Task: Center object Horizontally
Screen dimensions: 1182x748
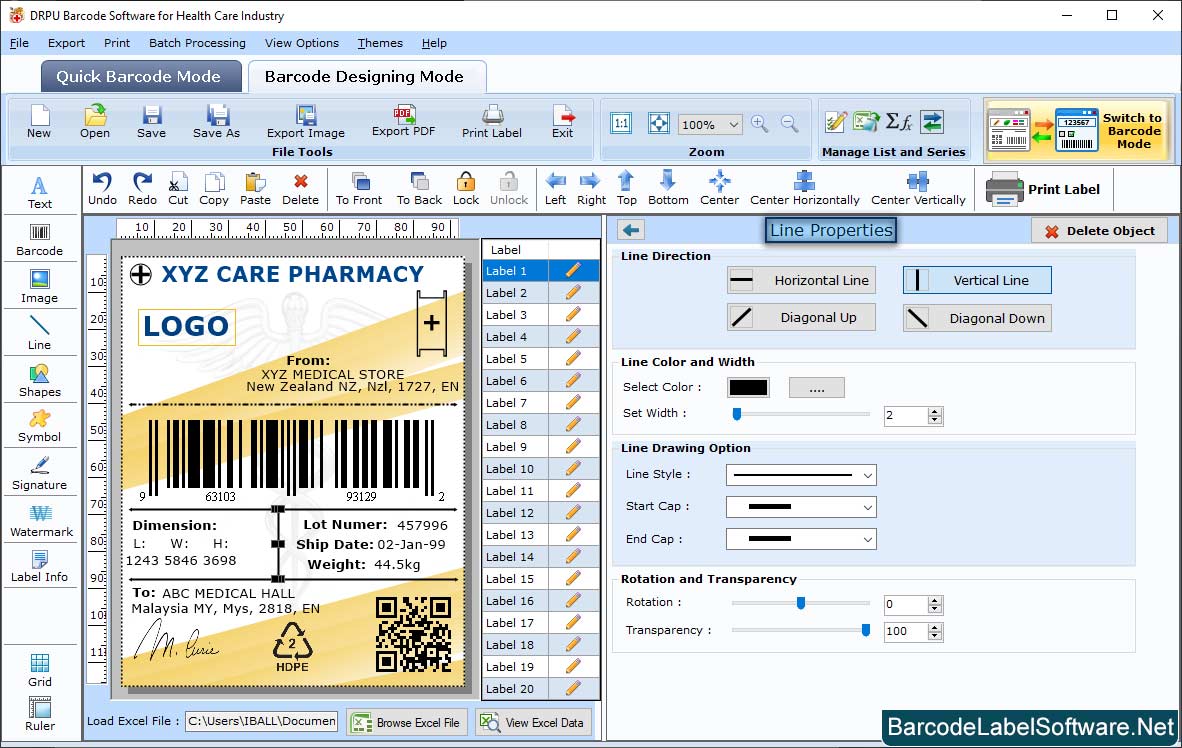Action: (804, 189)
